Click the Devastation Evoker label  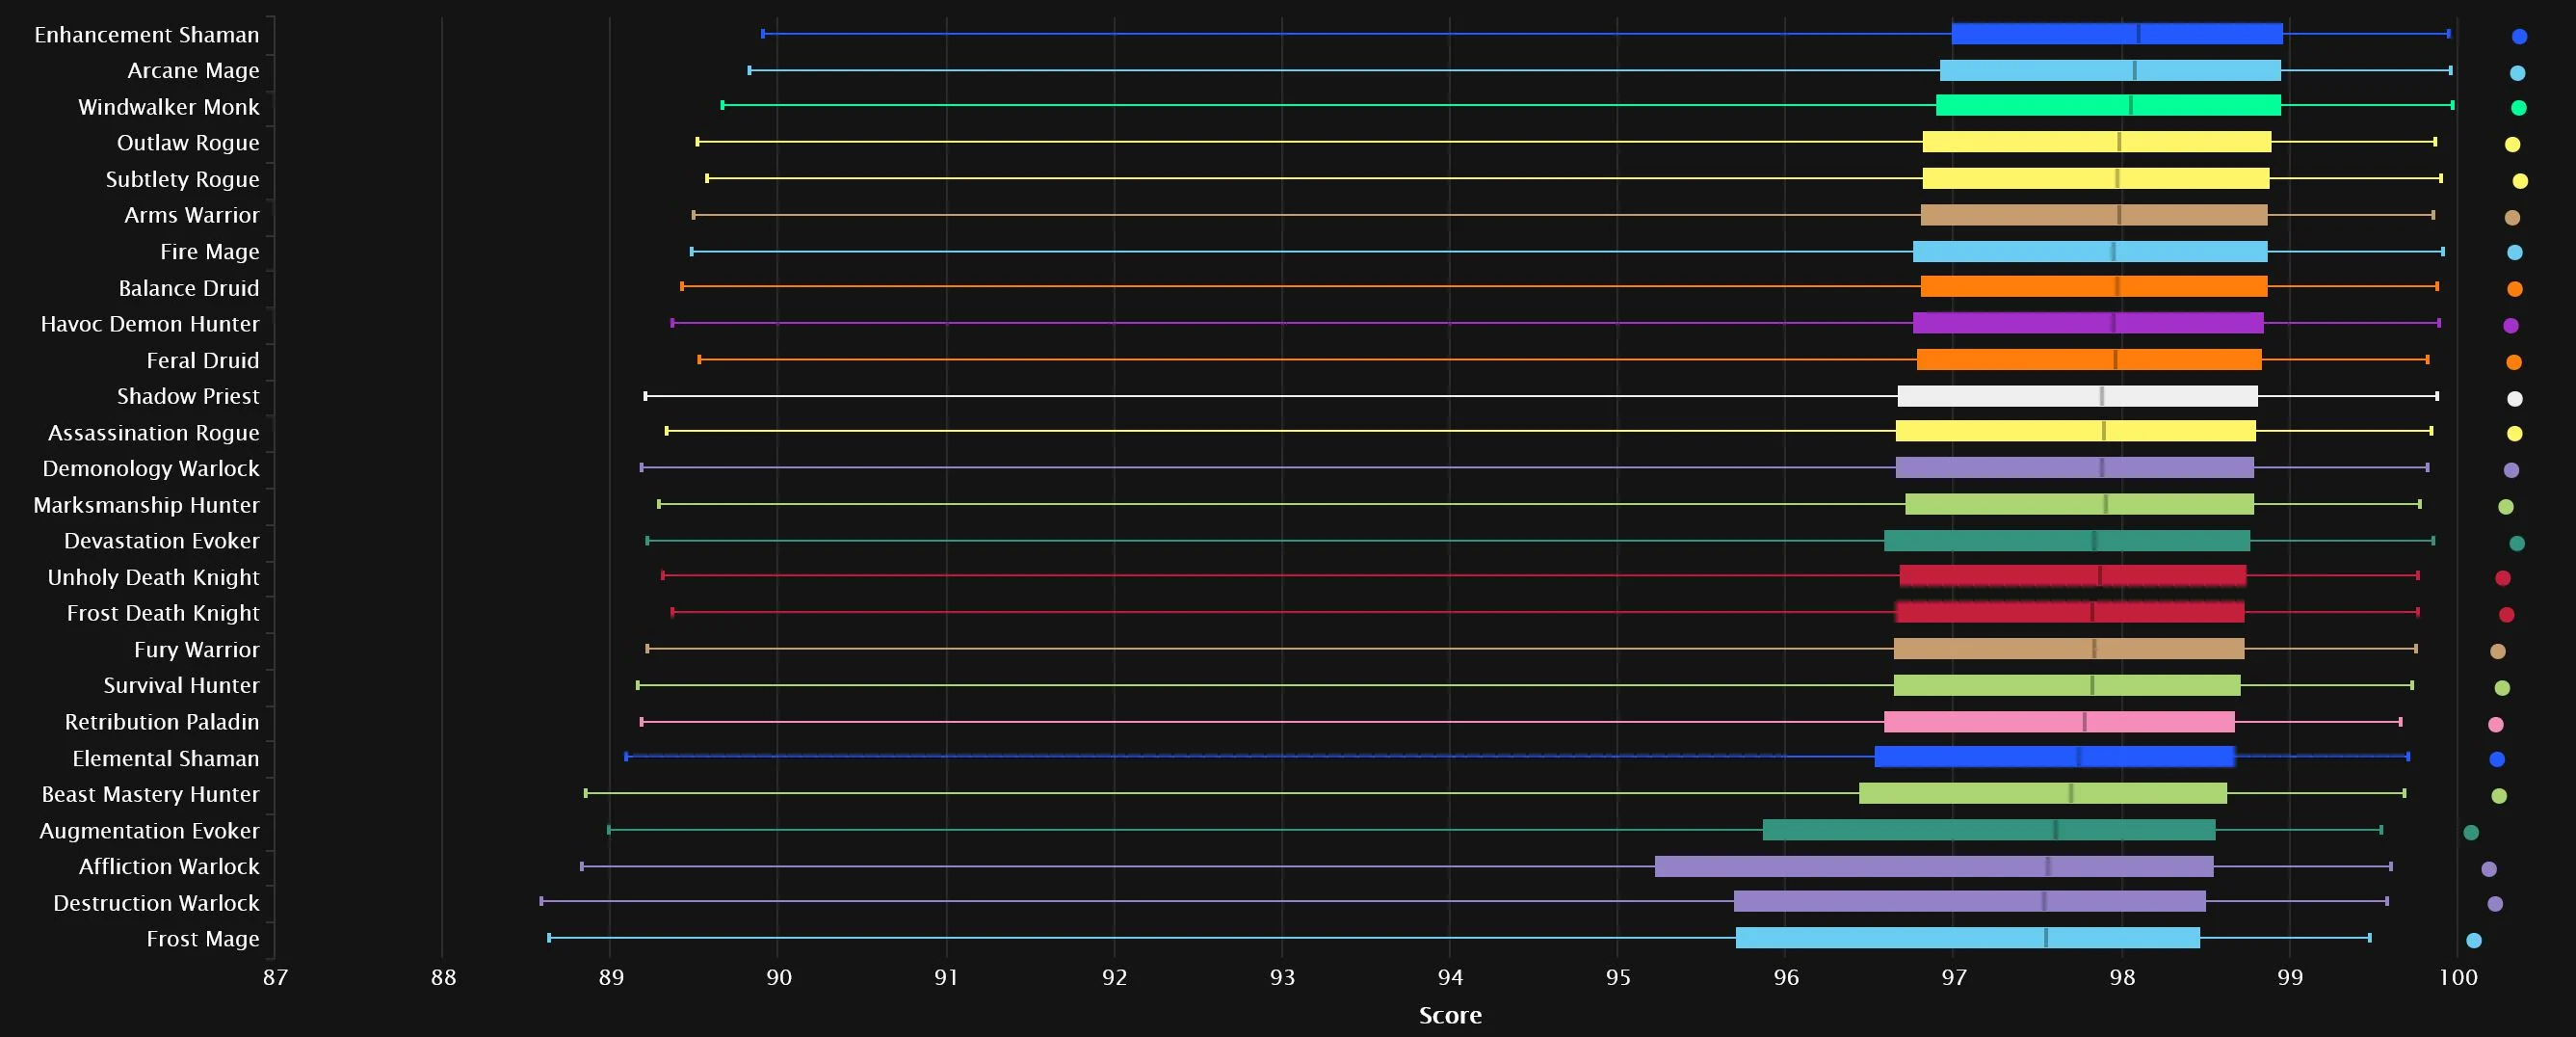coord(161,541)
